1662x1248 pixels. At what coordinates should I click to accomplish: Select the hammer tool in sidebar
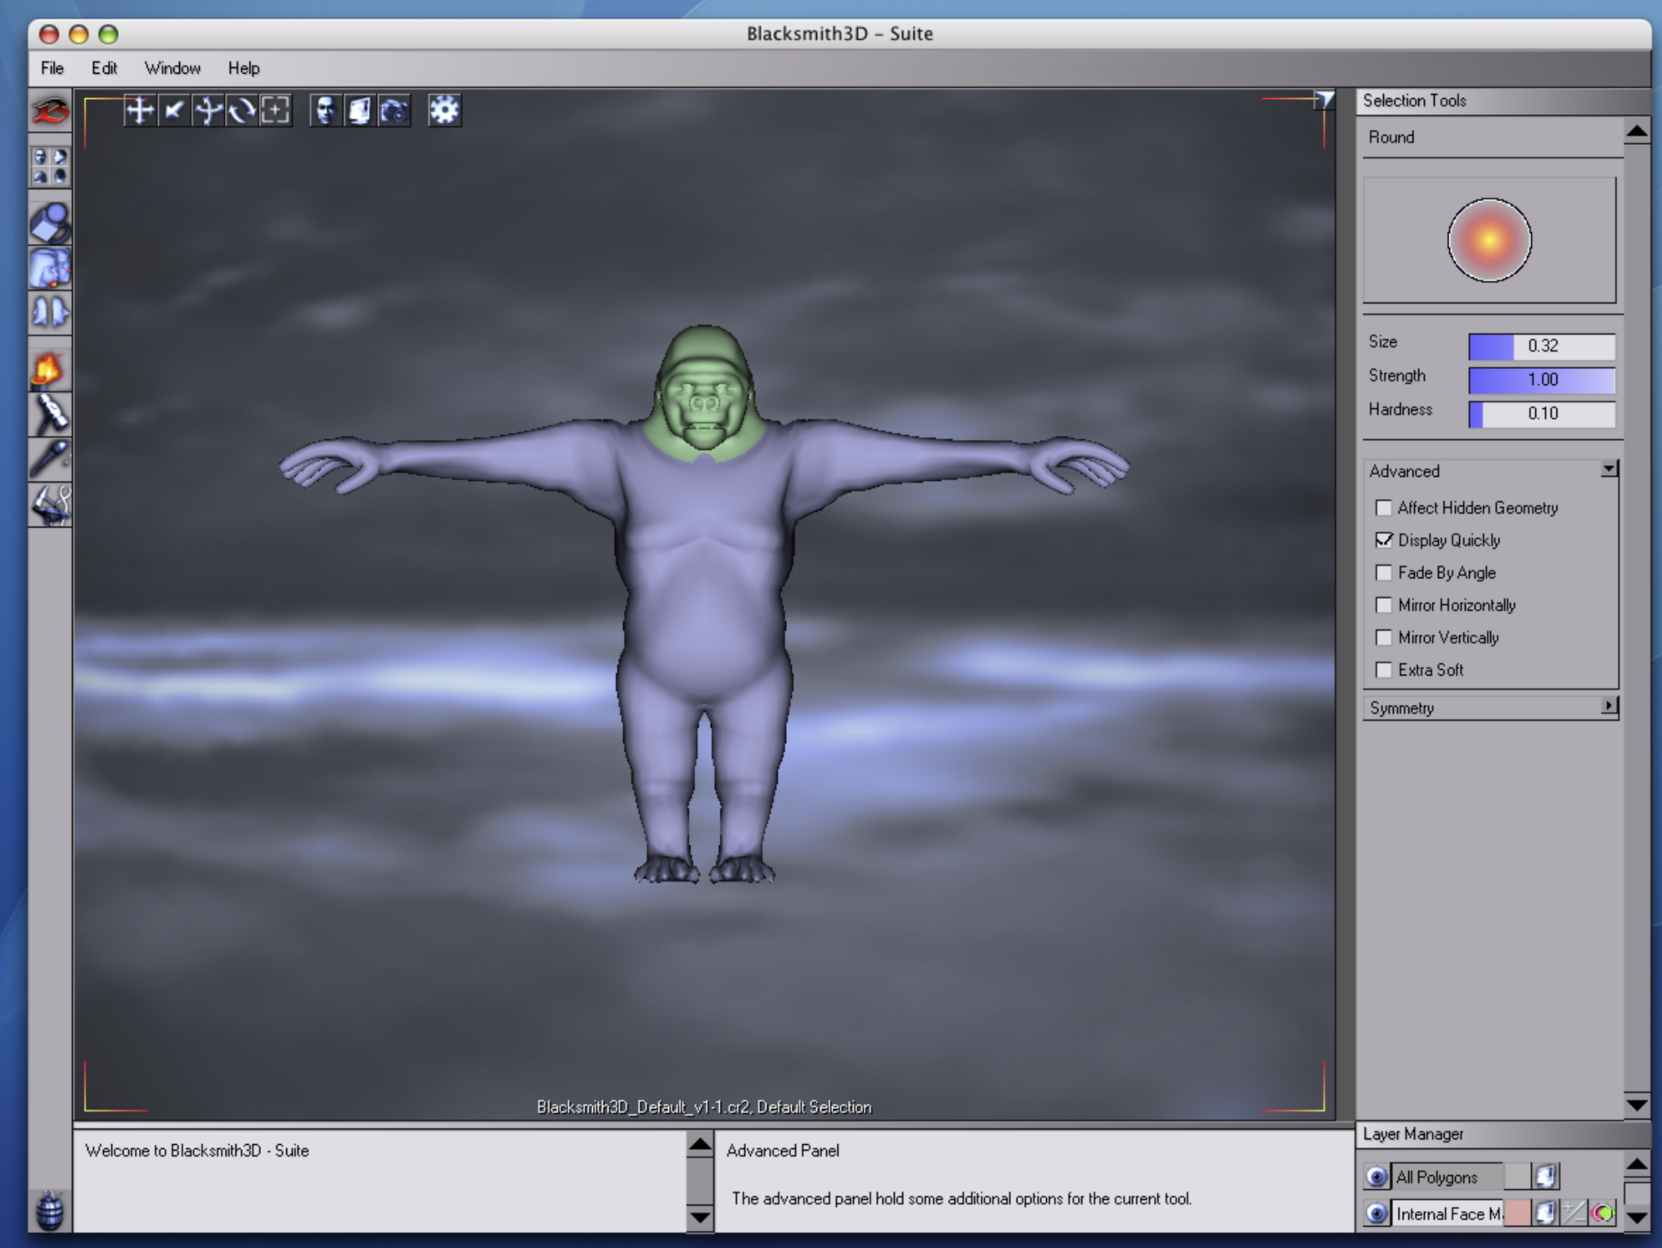pyautogui.click(x=50, y=413)
